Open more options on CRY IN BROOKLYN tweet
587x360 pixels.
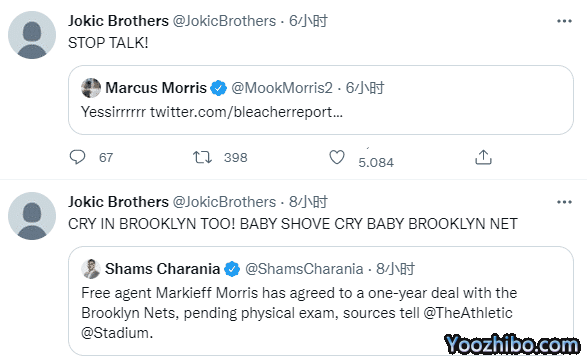pyautogui.click(x=564, y=202)
